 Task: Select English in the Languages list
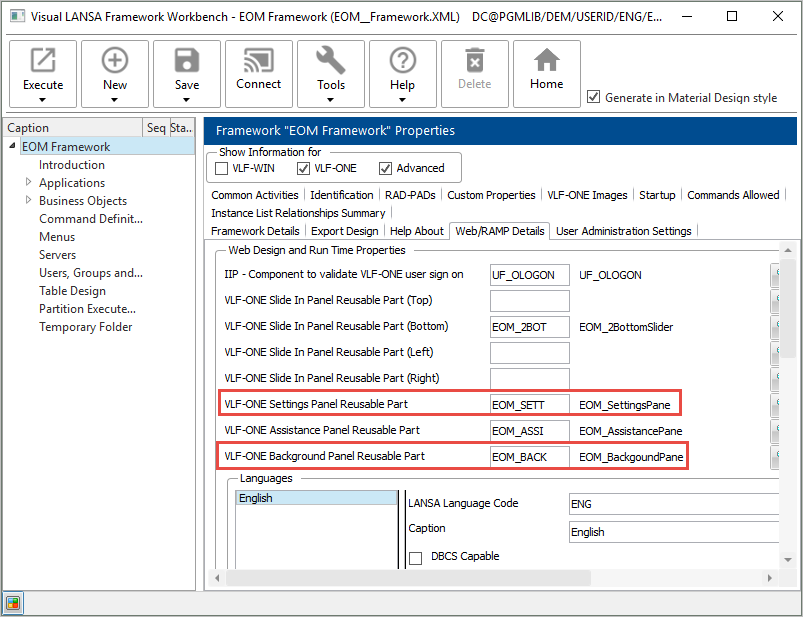[x=256, y=498]
